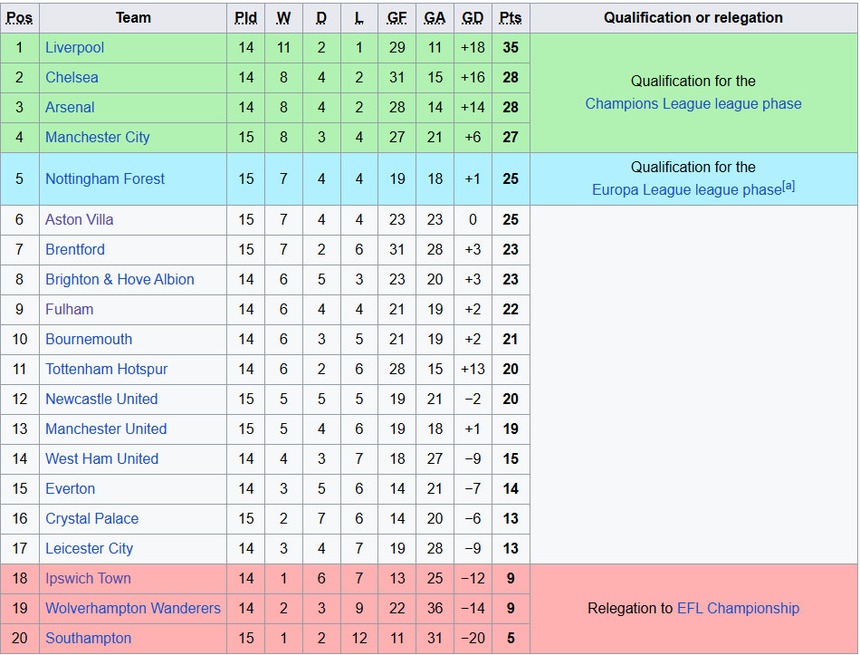Screen dimensions: 860x655
Task: Open the Nottingham Forest link
Action: [105, 179]
